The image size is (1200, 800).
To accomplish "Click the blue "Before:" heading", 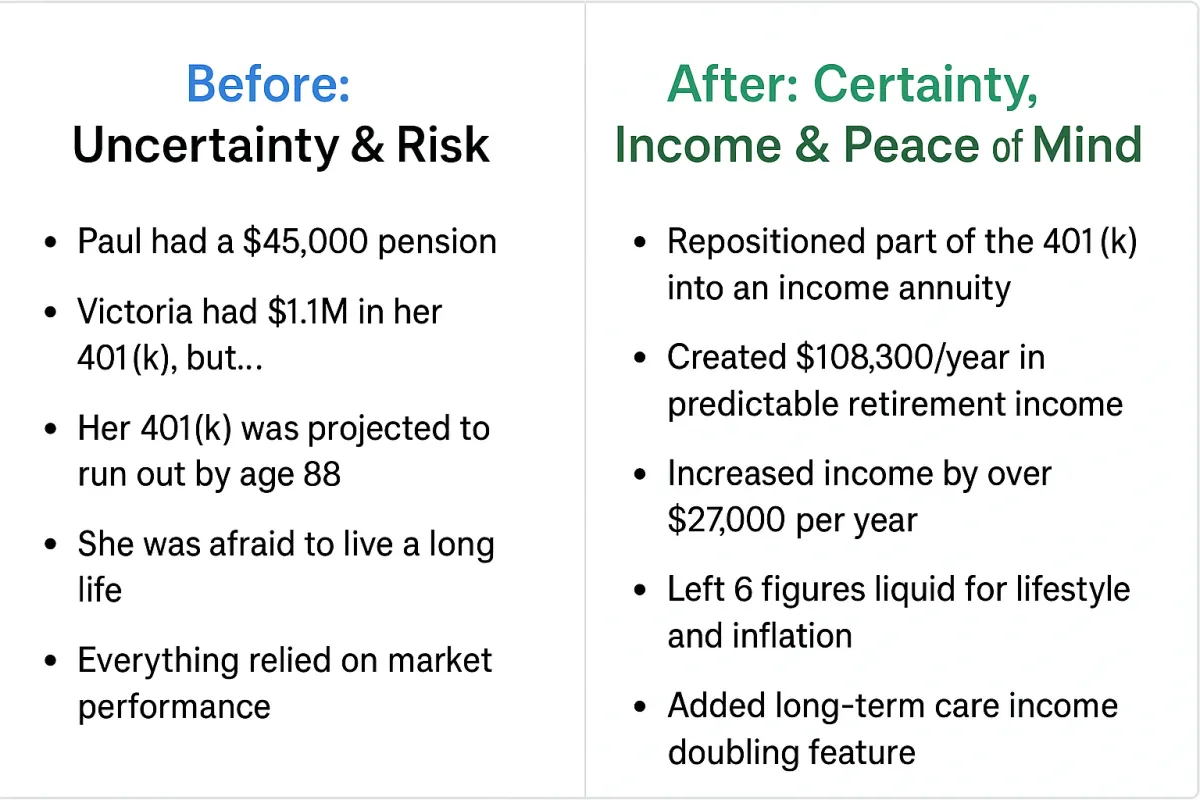I will point(268,84).
